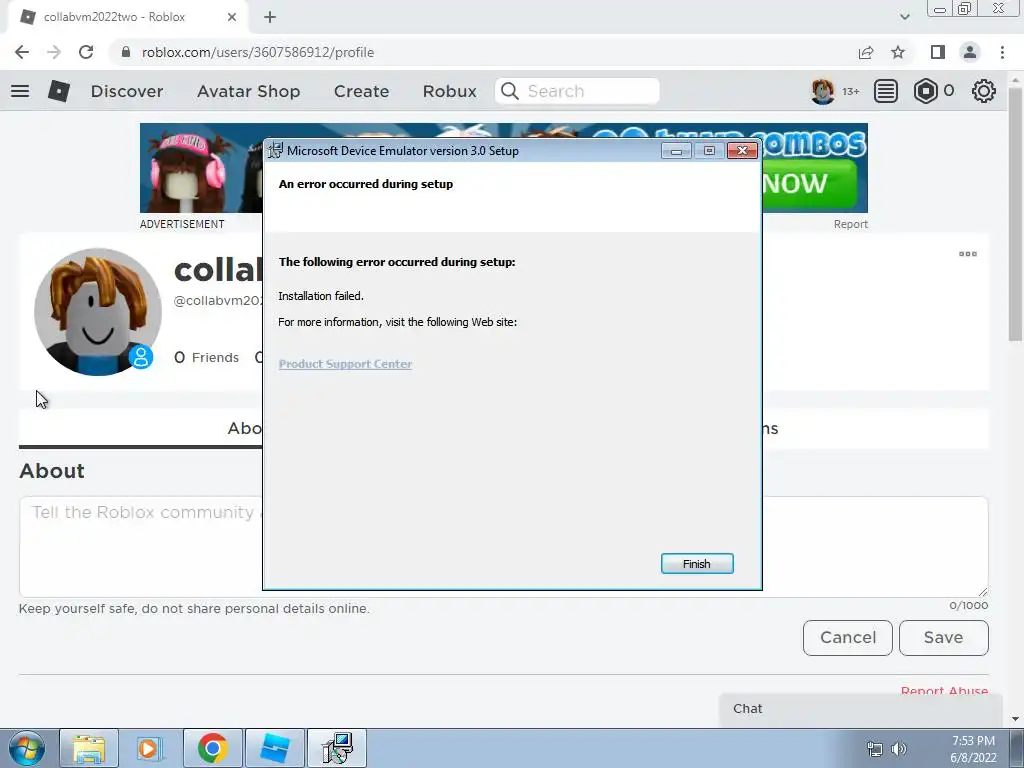
Task: Open Roblox Studio from the taskbar
Action: click(274, 748)
